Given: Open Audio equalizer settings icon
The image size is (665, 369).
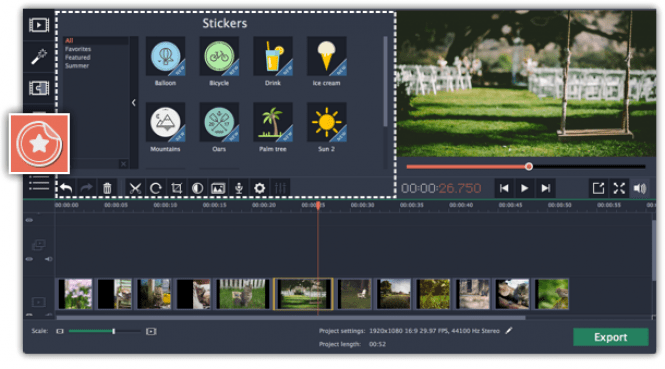Looking at the screenshot, I should [x=280, y=188].
